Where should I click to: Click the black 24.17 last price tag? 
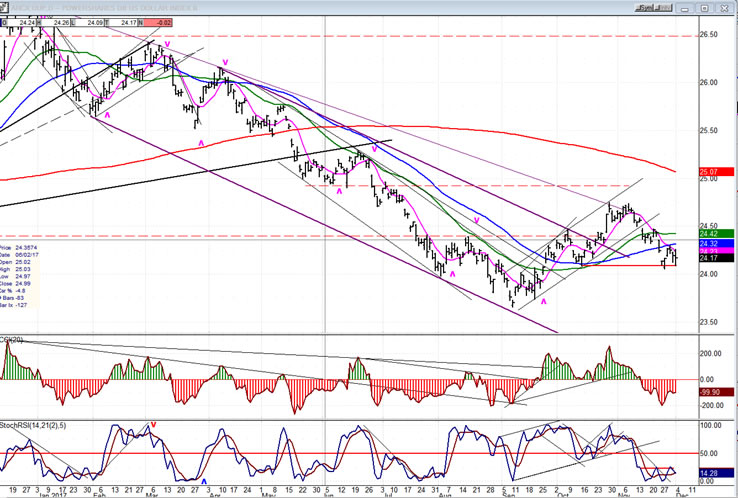[x=709, y=264]
